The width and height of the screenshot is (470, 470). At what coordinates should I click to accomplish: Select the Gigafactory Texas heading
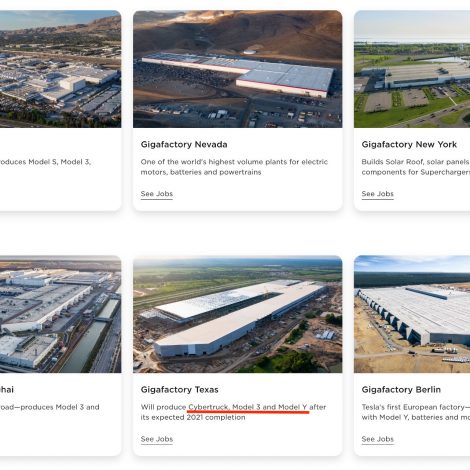(x=180, y=390)
